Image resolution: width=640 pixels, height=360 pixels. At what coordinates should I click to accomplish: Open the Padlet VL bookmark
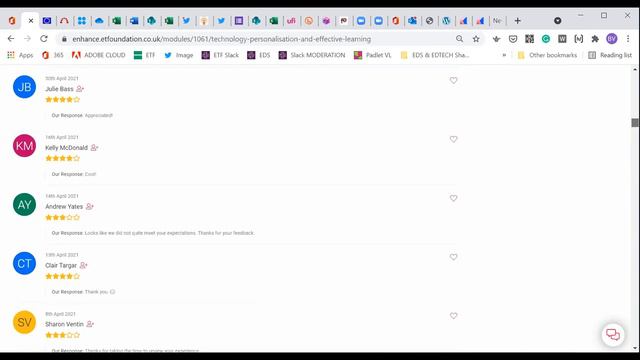[372, 55]
